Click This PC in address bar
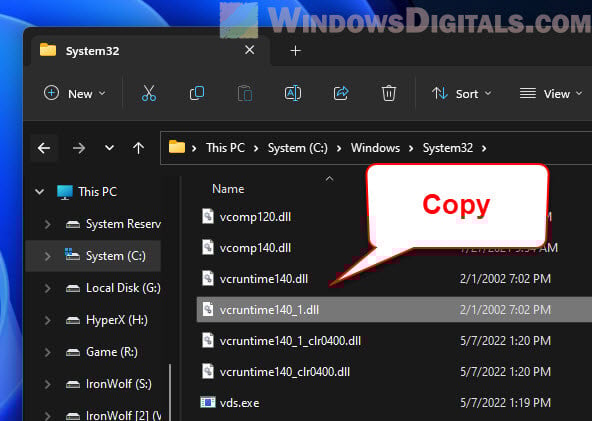 coord(225,148)
